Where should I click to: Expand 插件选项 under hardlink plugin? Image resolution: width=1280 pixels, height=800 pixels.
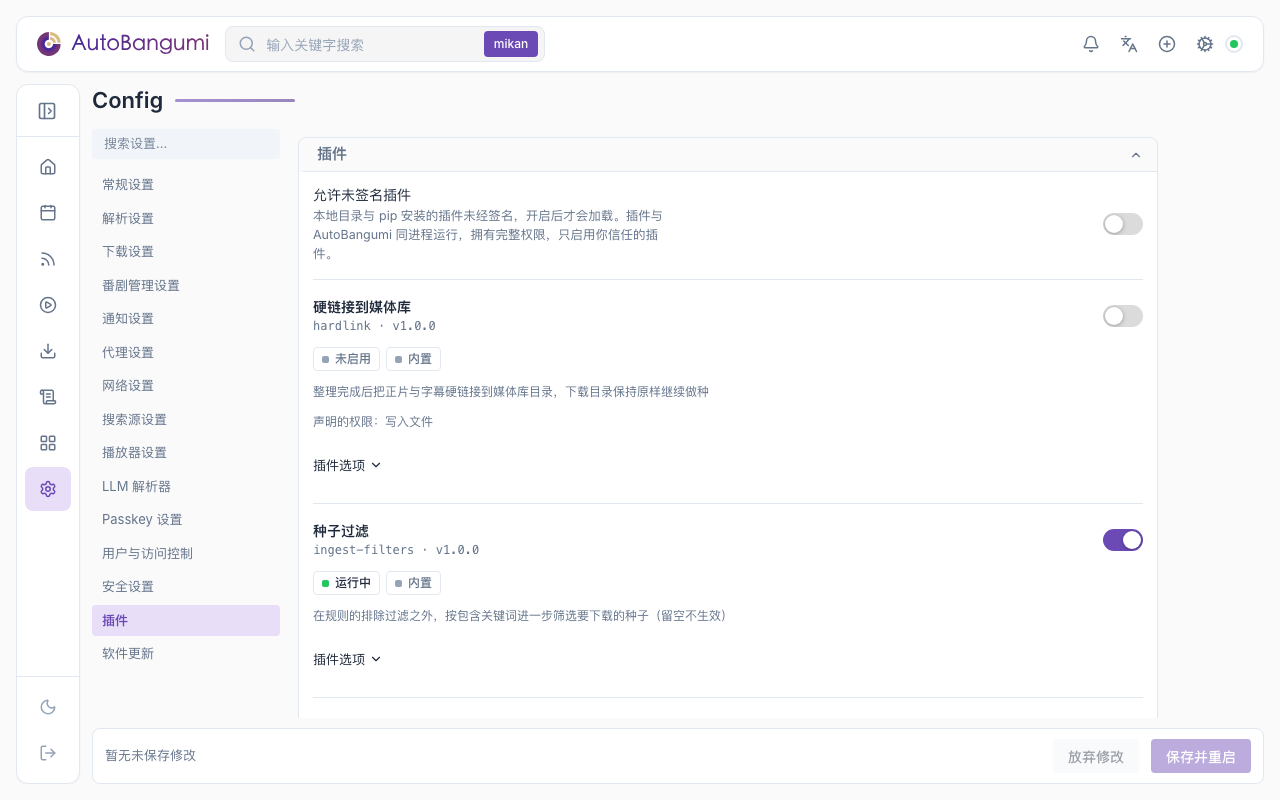click(x=347, y=465)
